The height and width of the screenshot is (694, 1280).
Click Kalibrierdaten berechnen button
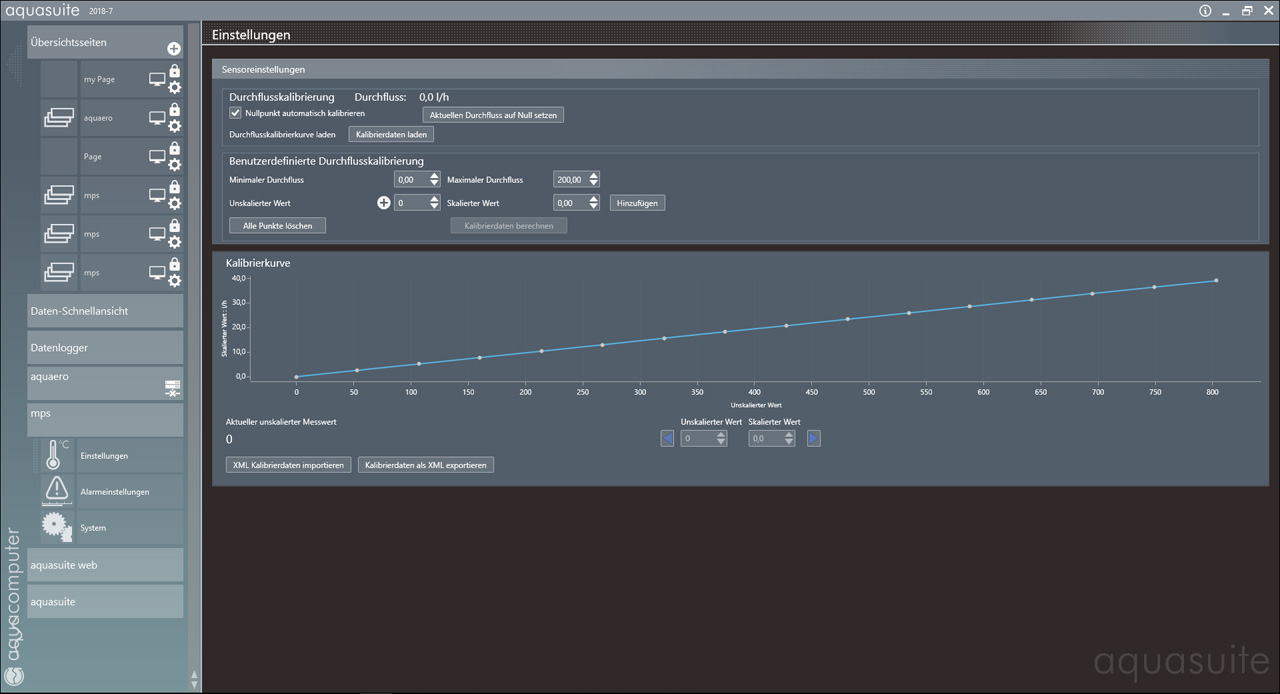tap(509, 226)
